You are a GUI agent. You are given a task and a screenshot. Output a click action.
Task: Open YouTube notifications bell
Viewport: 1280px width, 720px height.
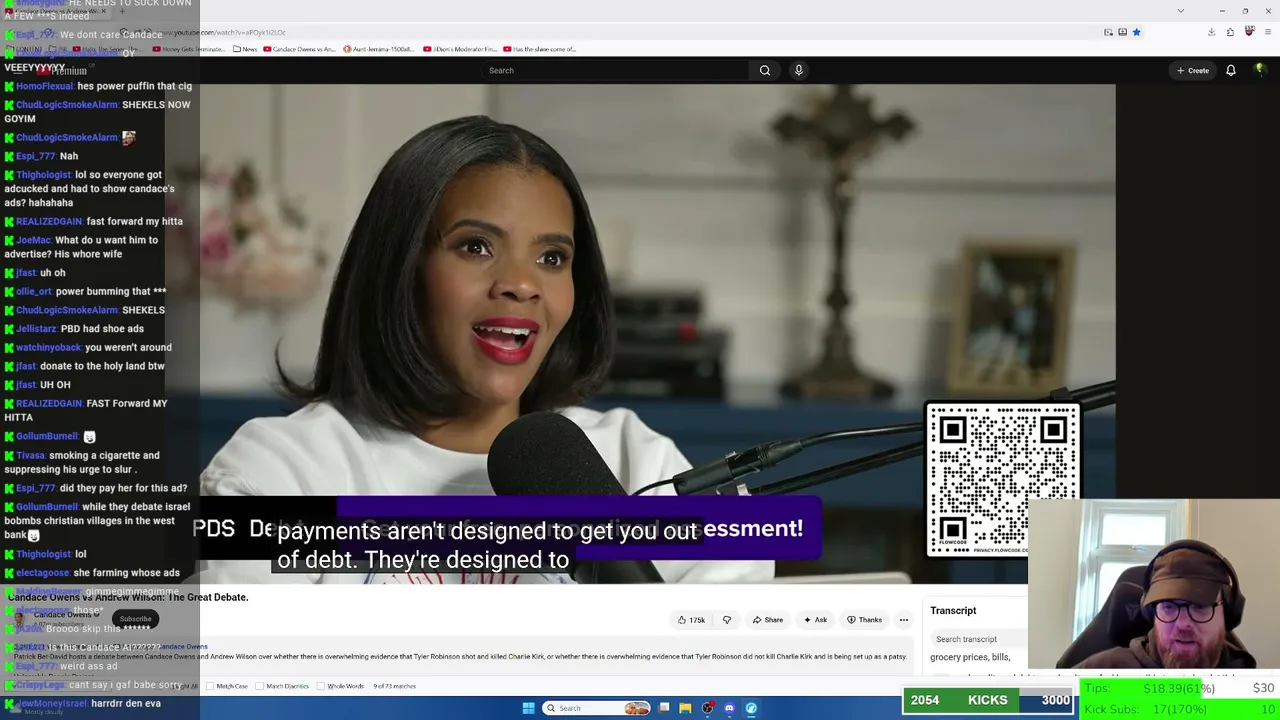click(1231, 70)
